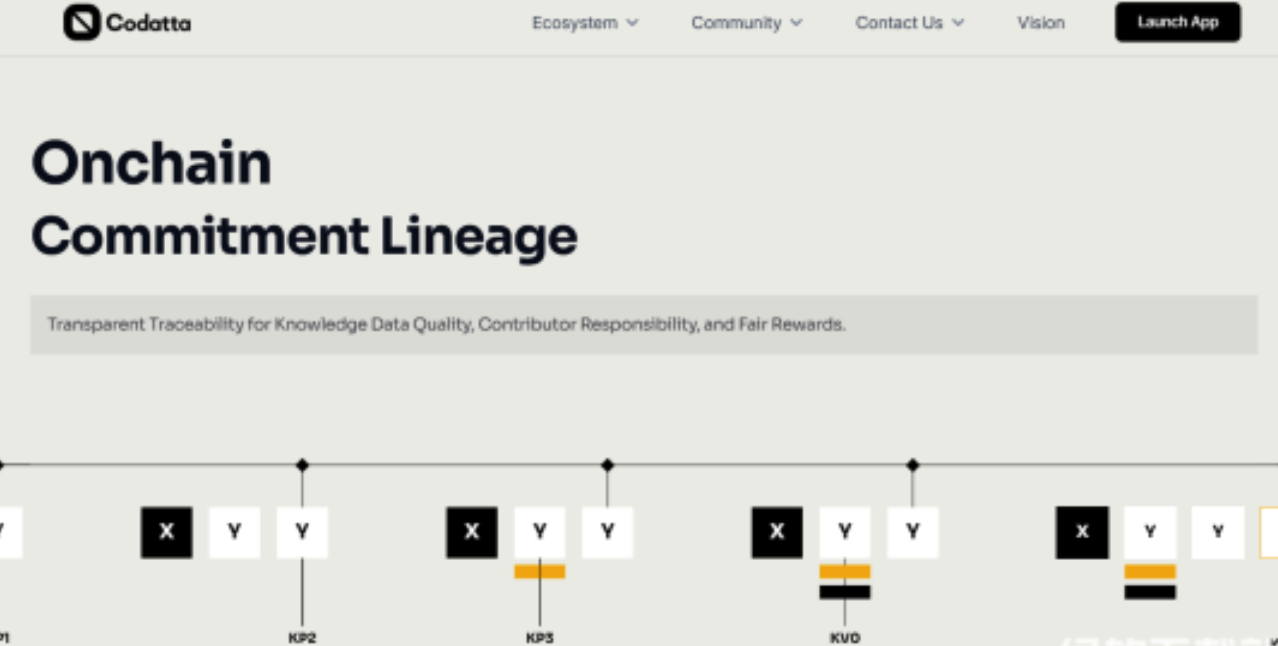Go to the Vision page
Screen dimensions: 1278x646
[1041, 23]
